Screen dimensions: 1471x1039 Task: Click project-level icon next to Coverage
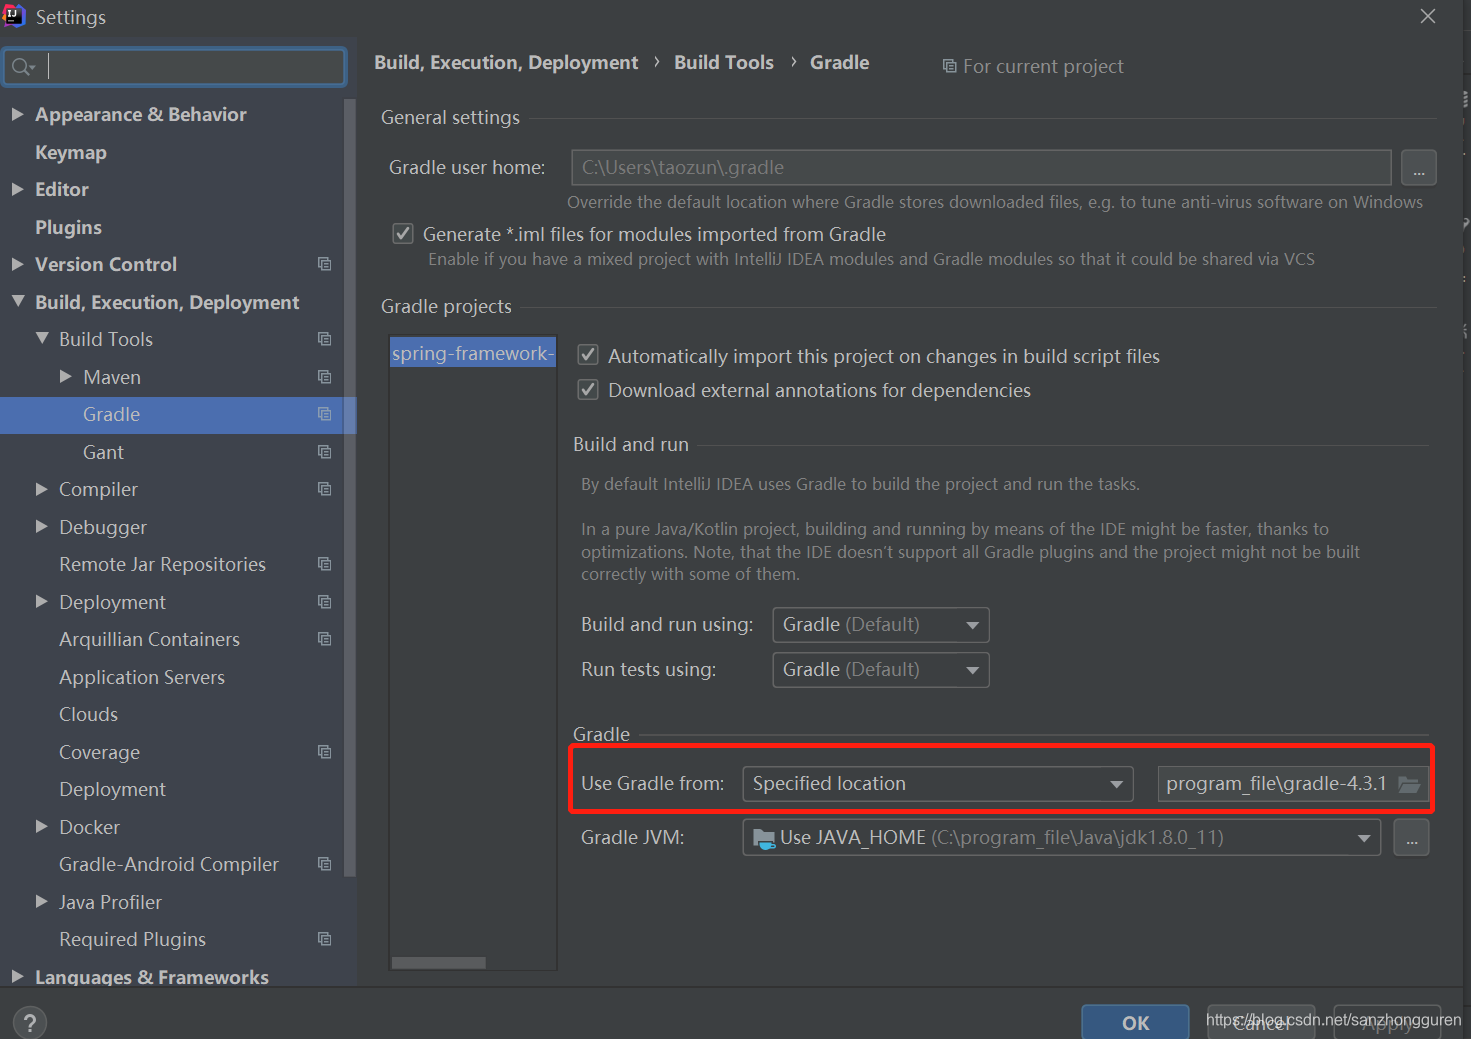(324, 752)
